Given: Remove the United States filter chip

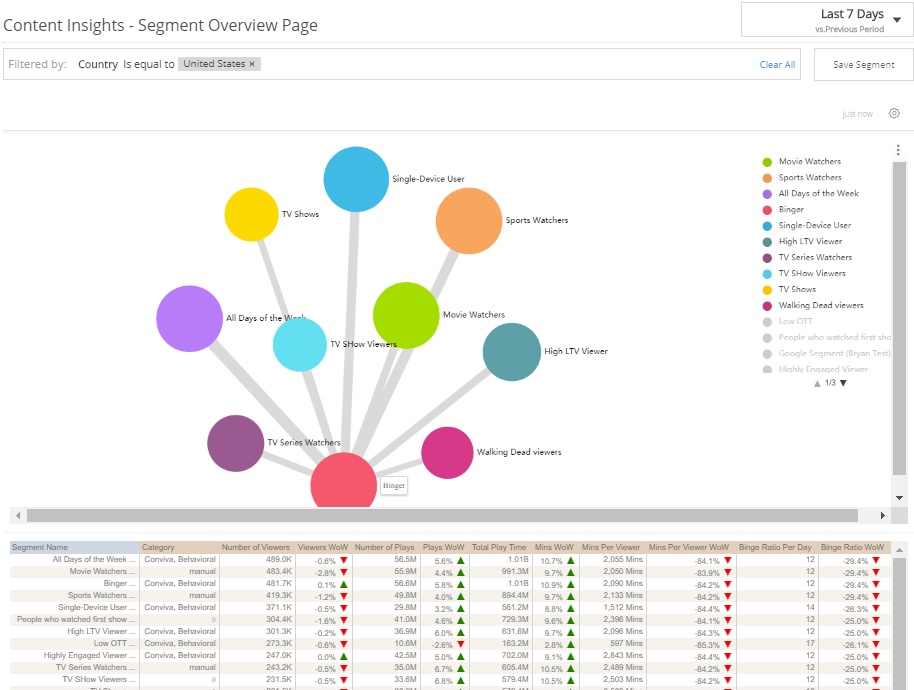Looking at the screenshot, I should click(x=252, y=64).
